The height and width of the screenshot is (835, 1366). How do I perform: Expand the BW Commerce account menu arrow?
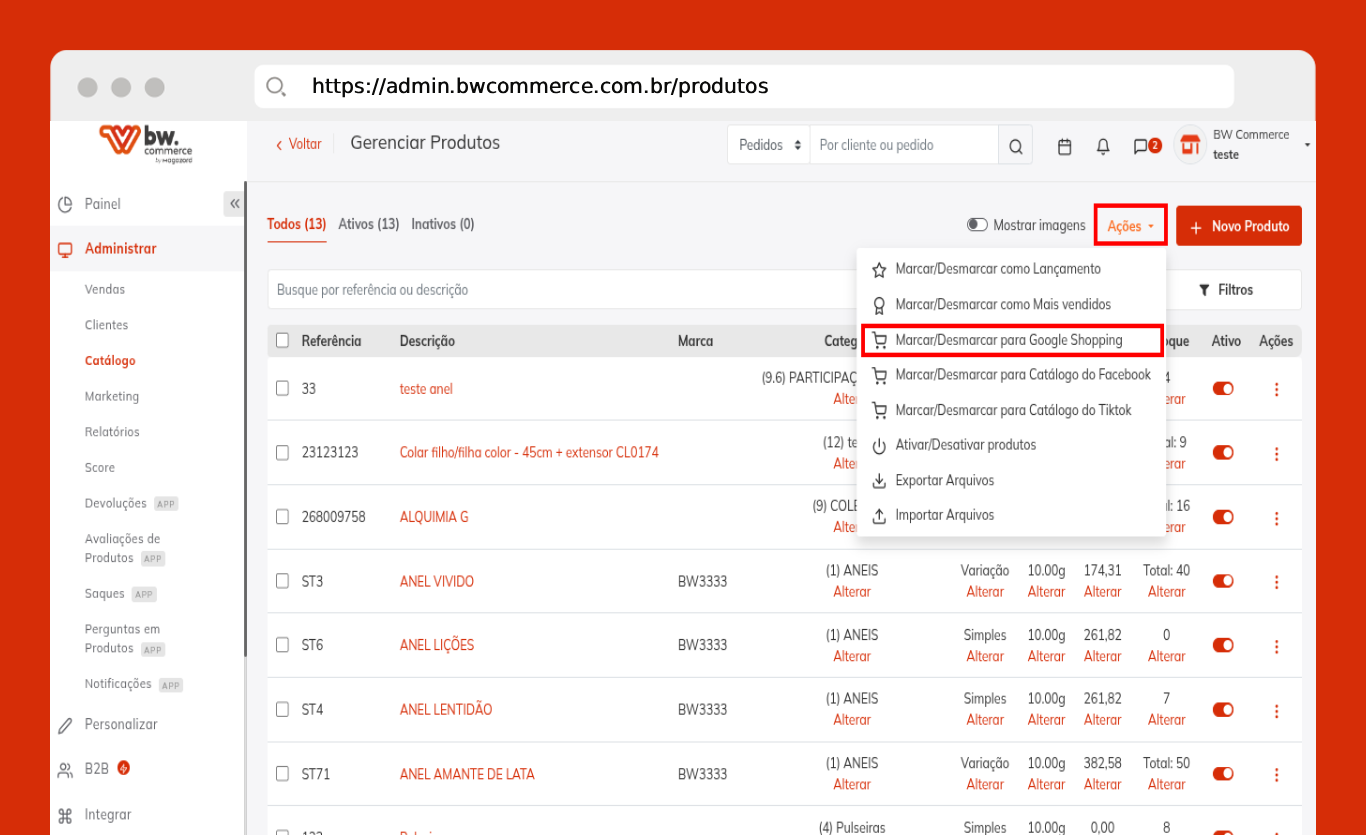1307,146
